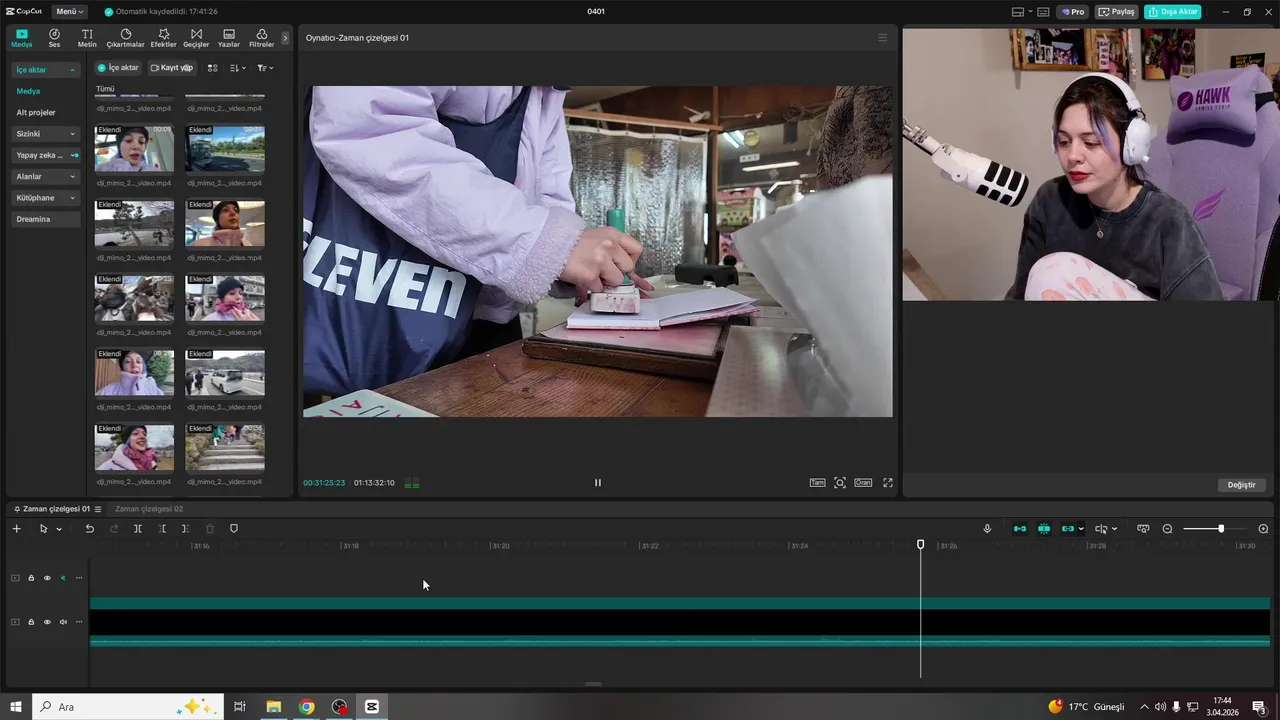This screenshot has height=720, width=1280.
Task: Open the Geçişler transitions panel
Action: pyautogui.click(x=196, y=38)
